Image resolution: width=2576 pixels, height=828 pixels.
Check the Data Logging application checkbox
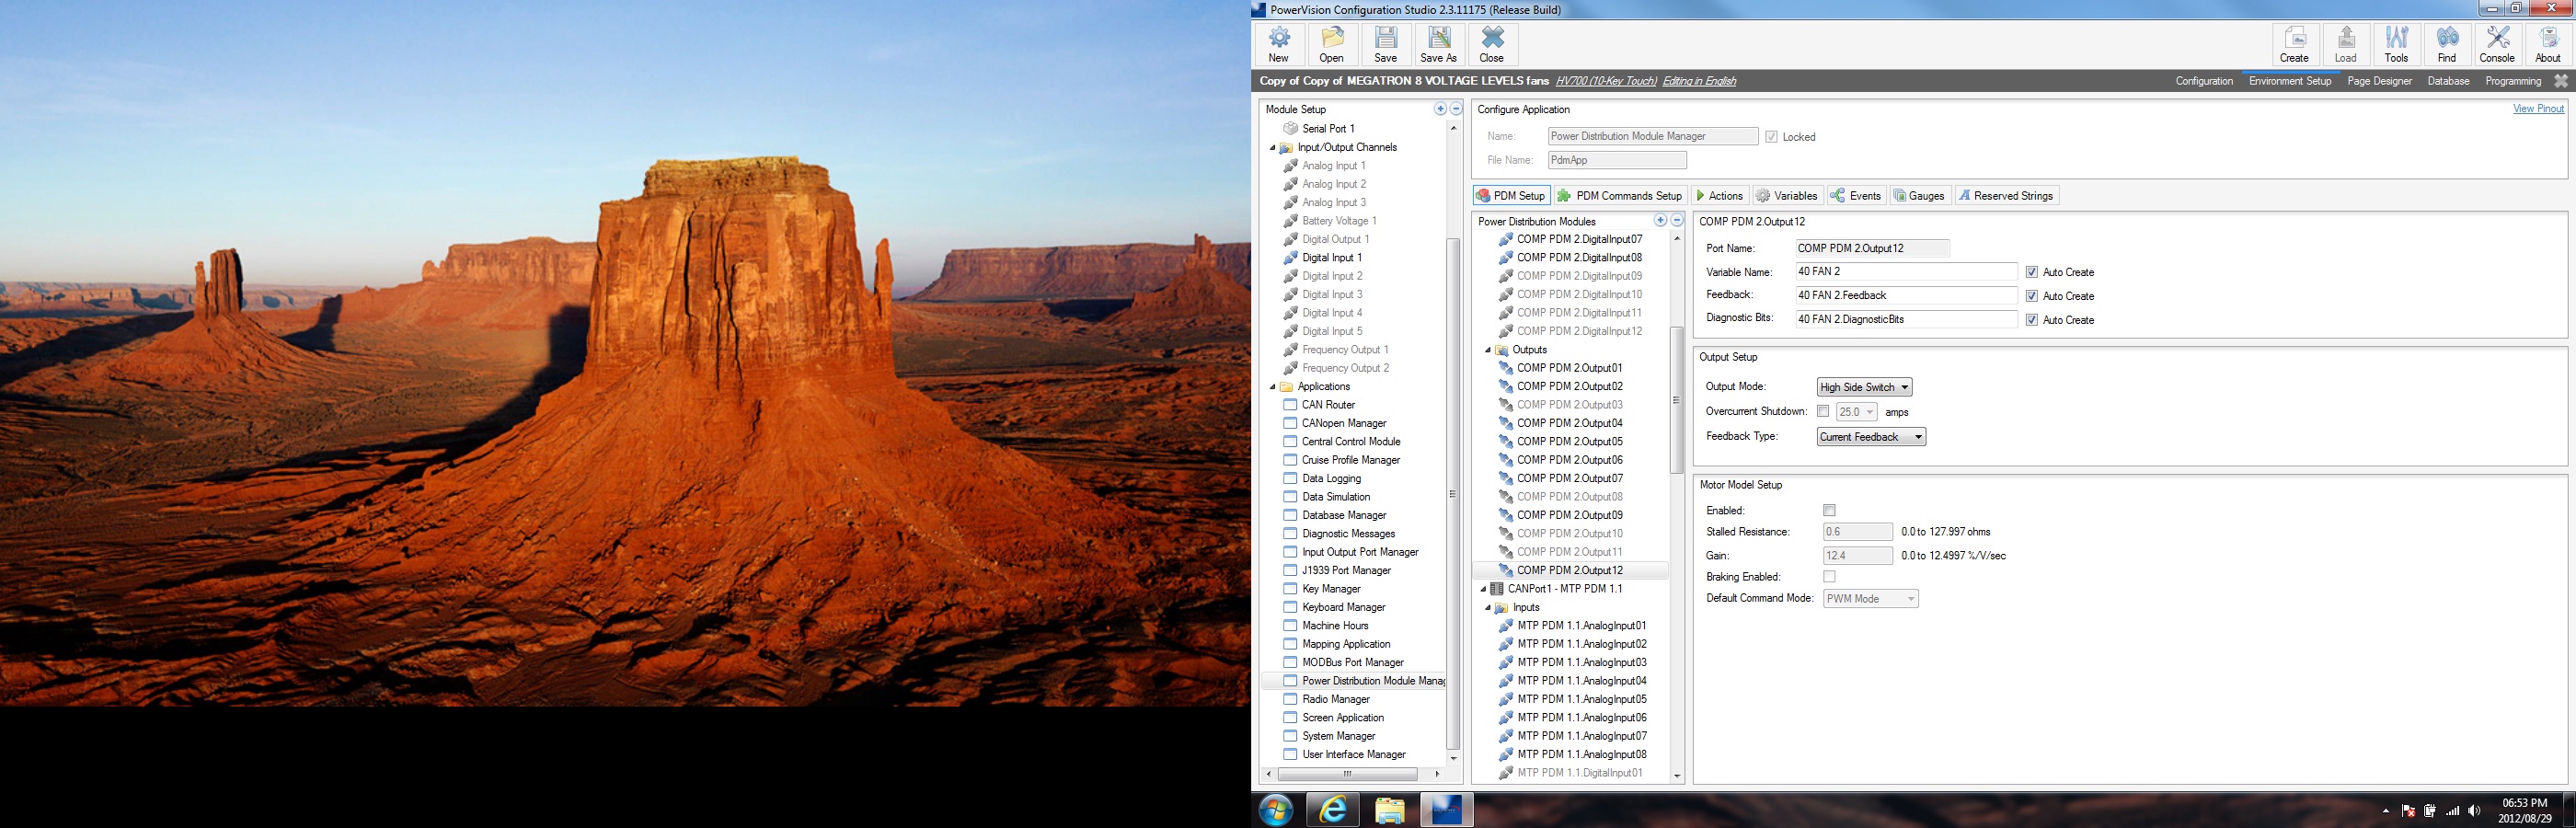tap(1290, 478)
